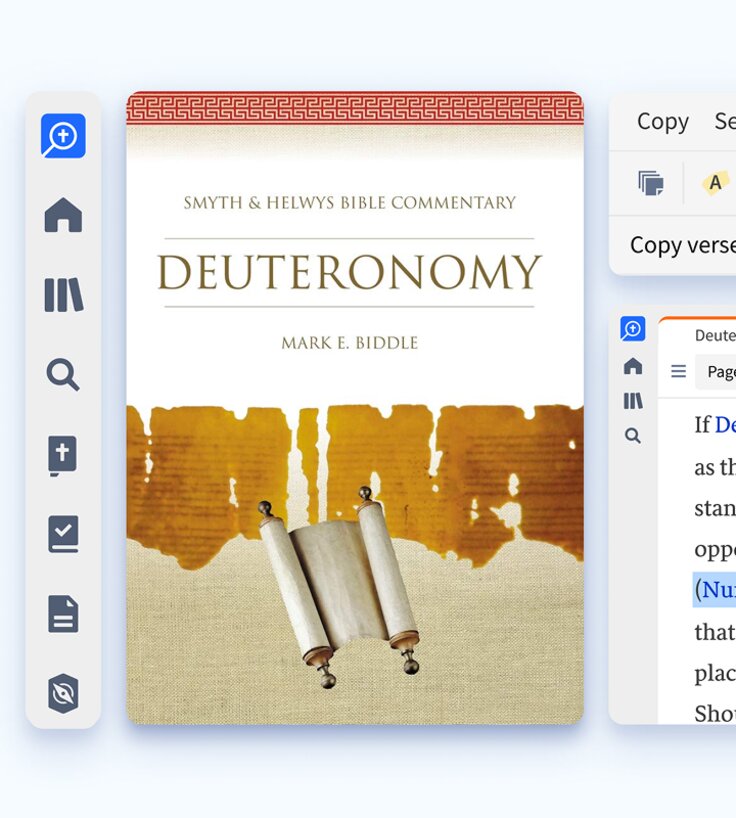Open the hexagon compass icon in sidebar
This screenshot has height=818, width=736.
pyautogui.click(x=63, y=693)
